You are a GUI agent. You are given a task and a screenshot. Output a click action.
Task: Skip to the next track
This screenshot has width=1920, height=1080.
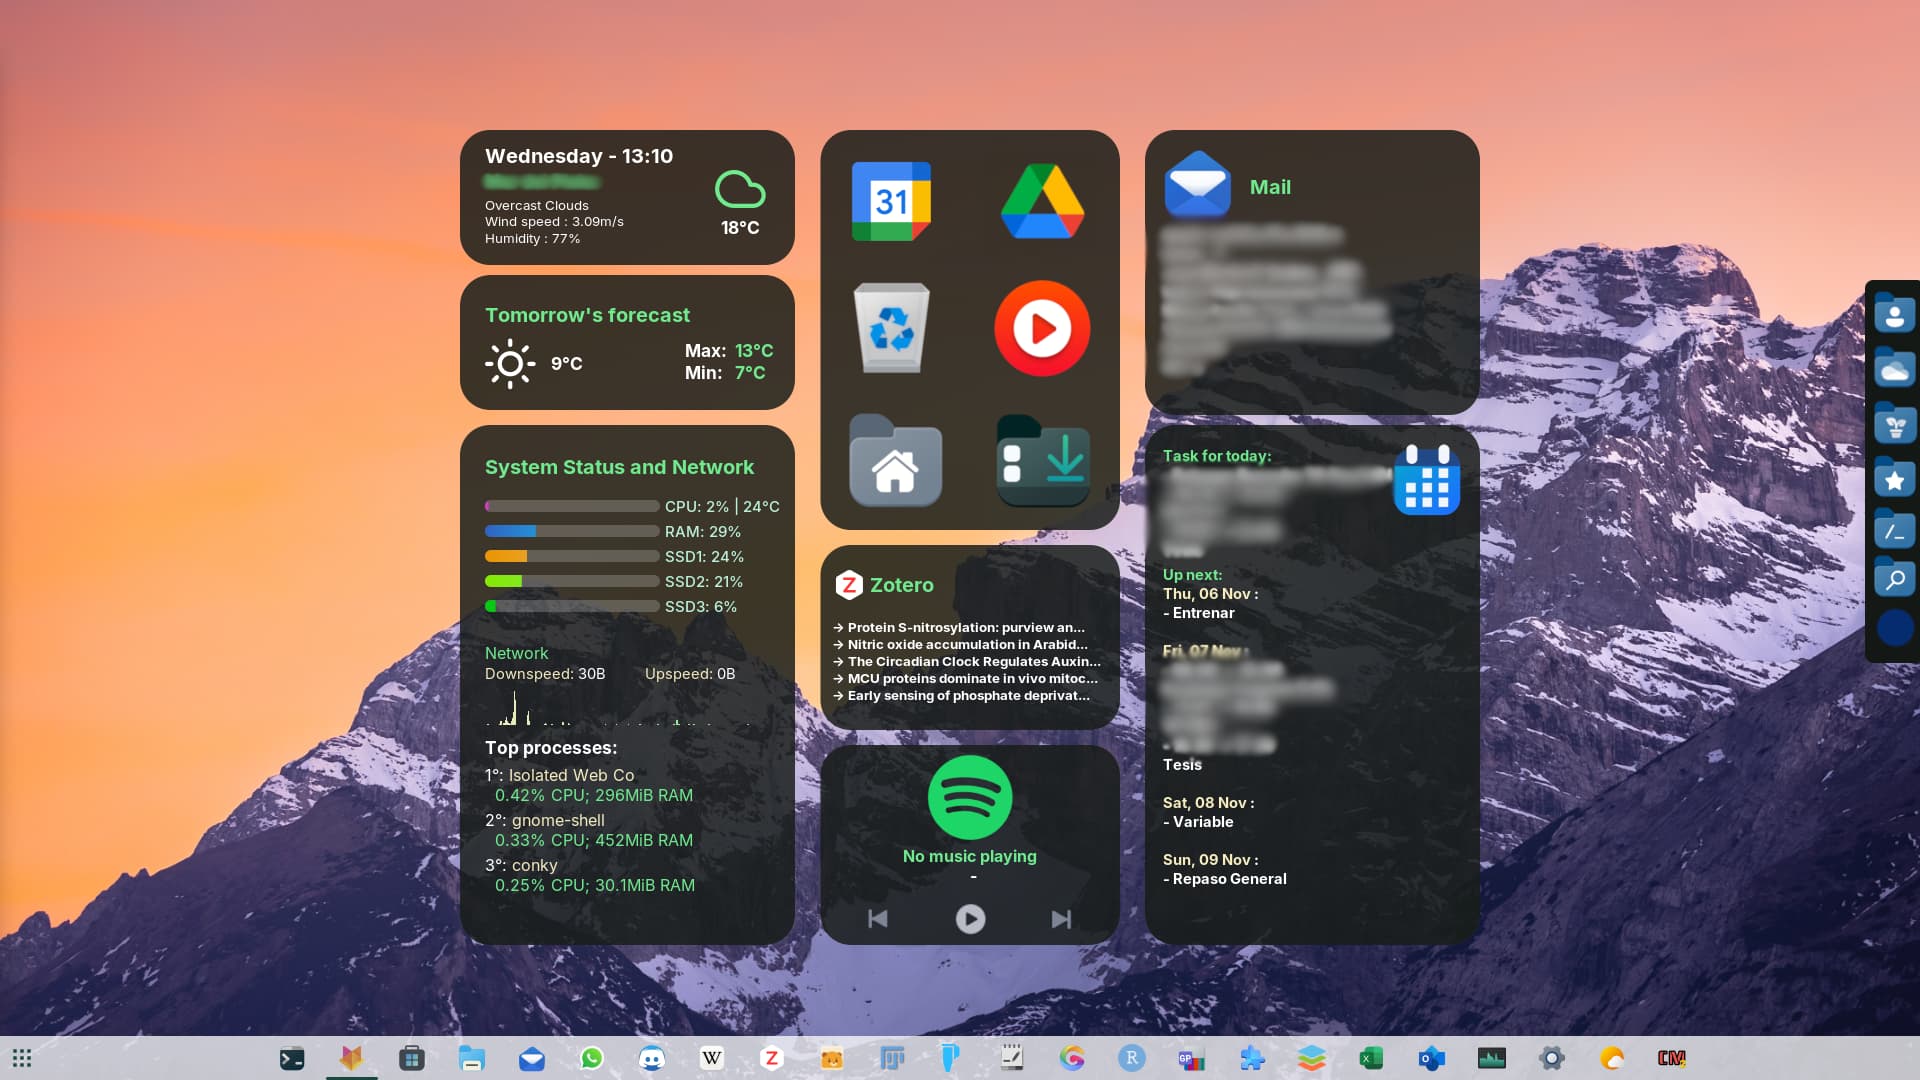(1061, 919)
